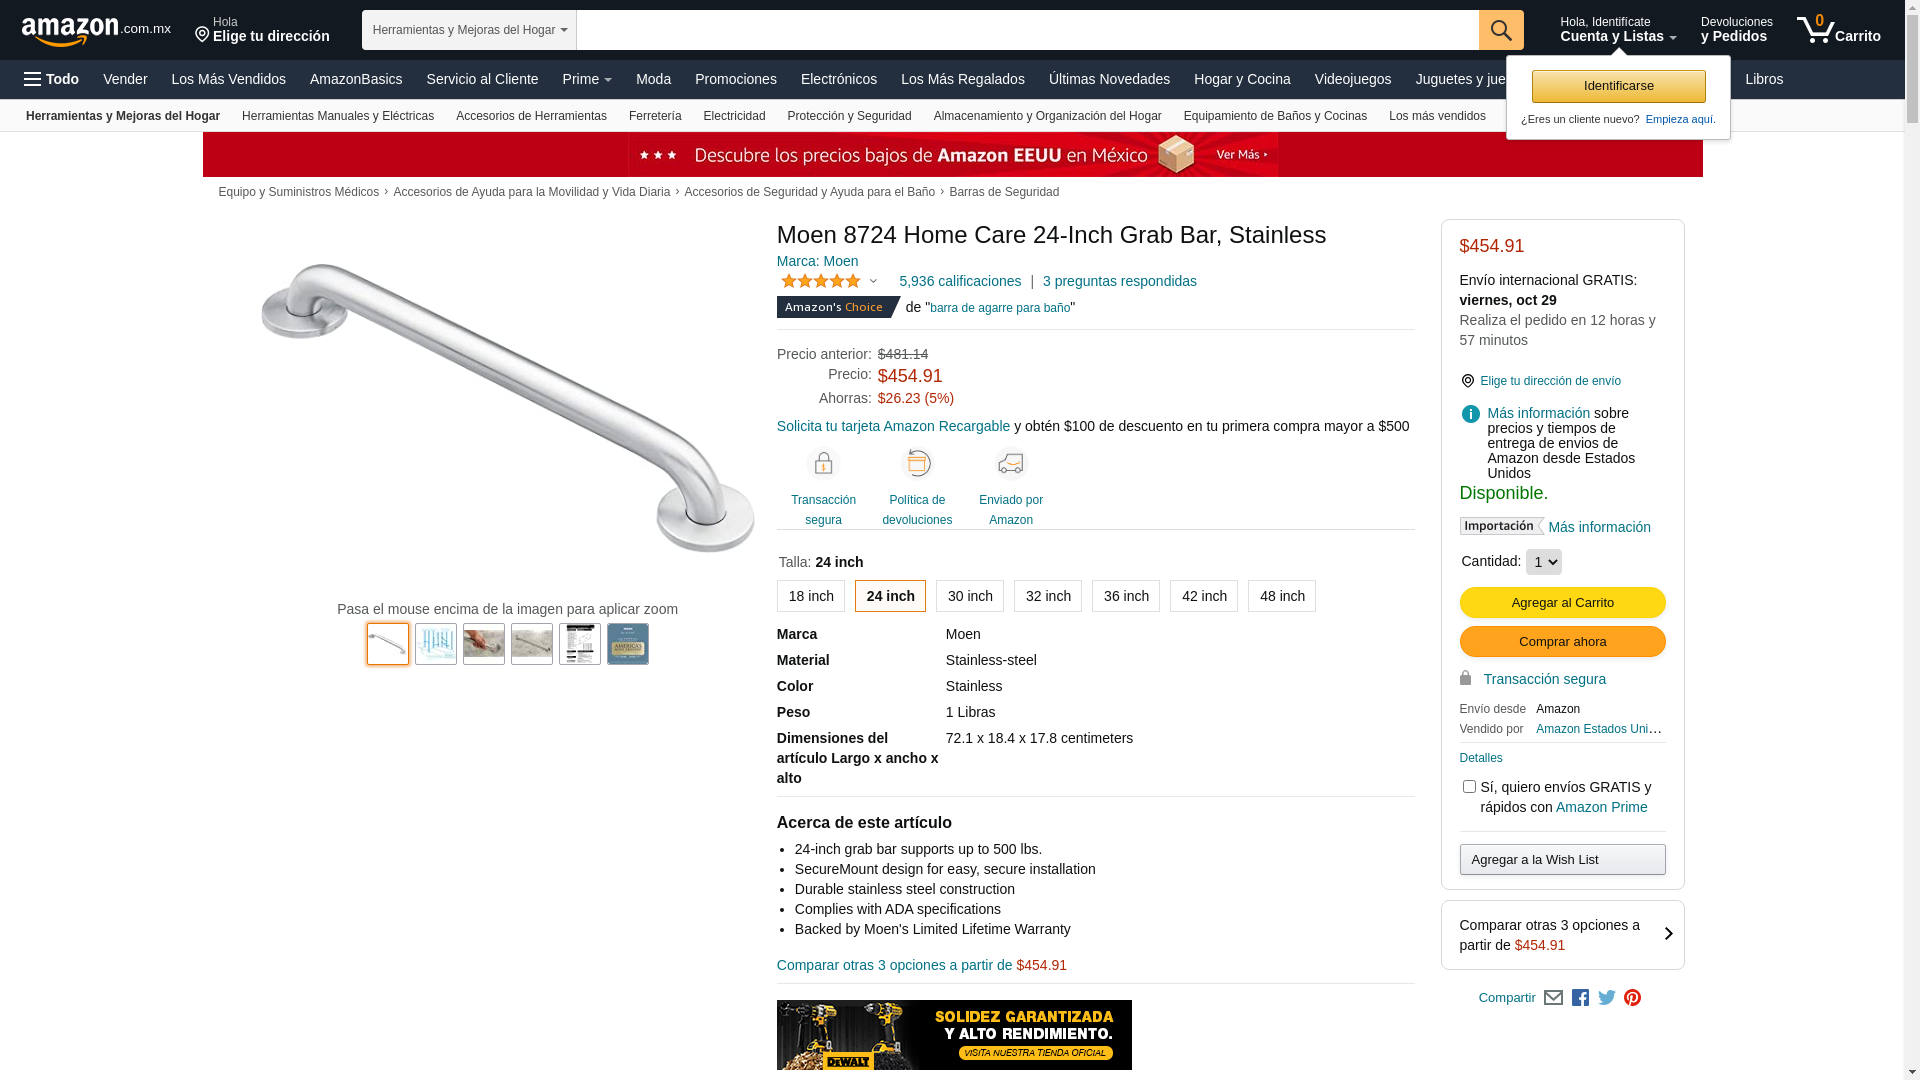Open the Todo hamburger menu
The height and width of the screenshot is (1080, 1920).
click(52, 79)
